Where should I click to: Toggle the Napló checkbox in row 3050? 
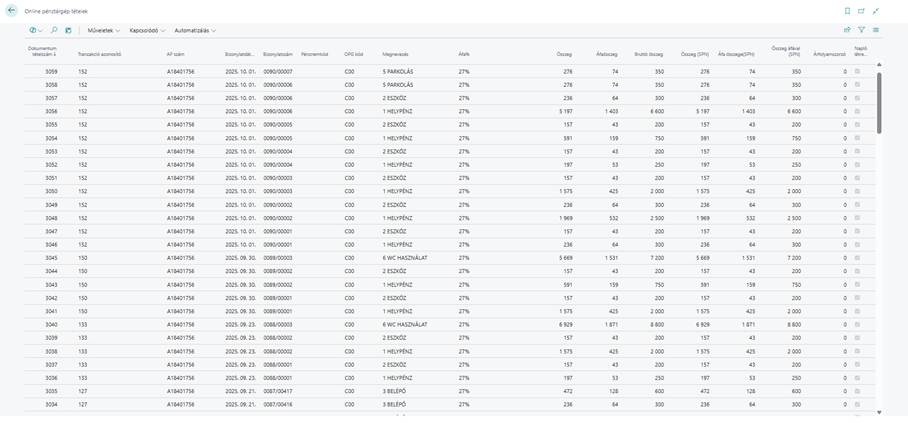(x=857, y=191)
